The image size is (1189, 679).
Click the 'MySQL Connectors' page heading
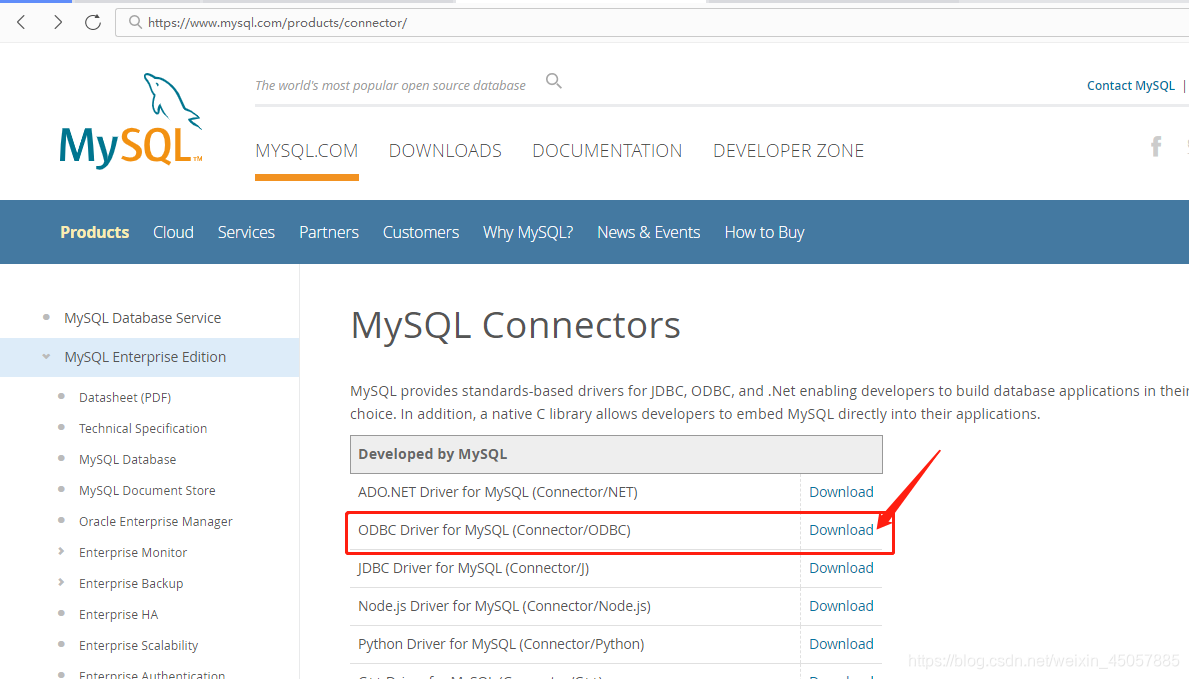[516, 325]
